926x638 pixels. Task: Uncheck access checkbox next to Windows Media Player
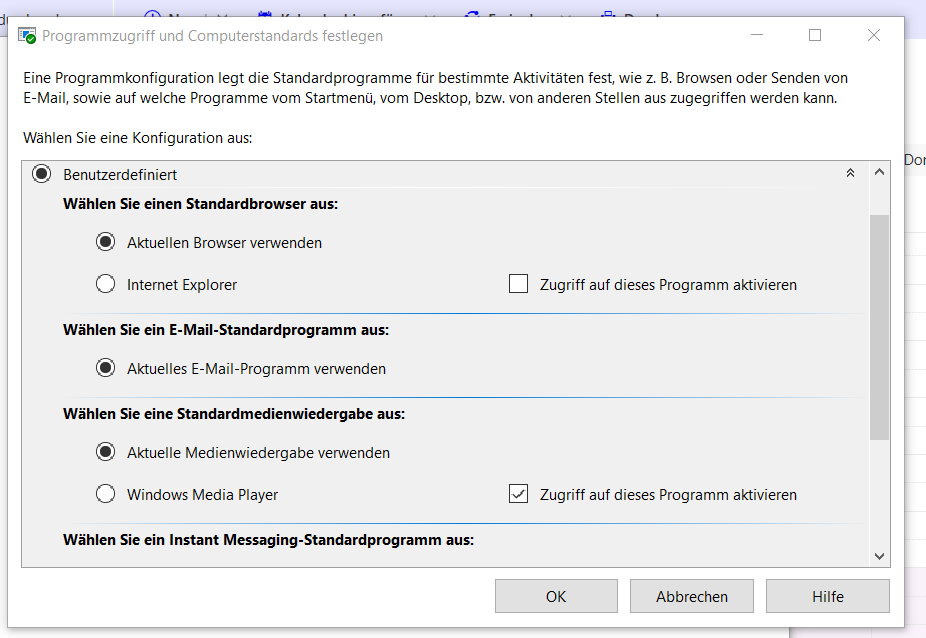[519, 494]
